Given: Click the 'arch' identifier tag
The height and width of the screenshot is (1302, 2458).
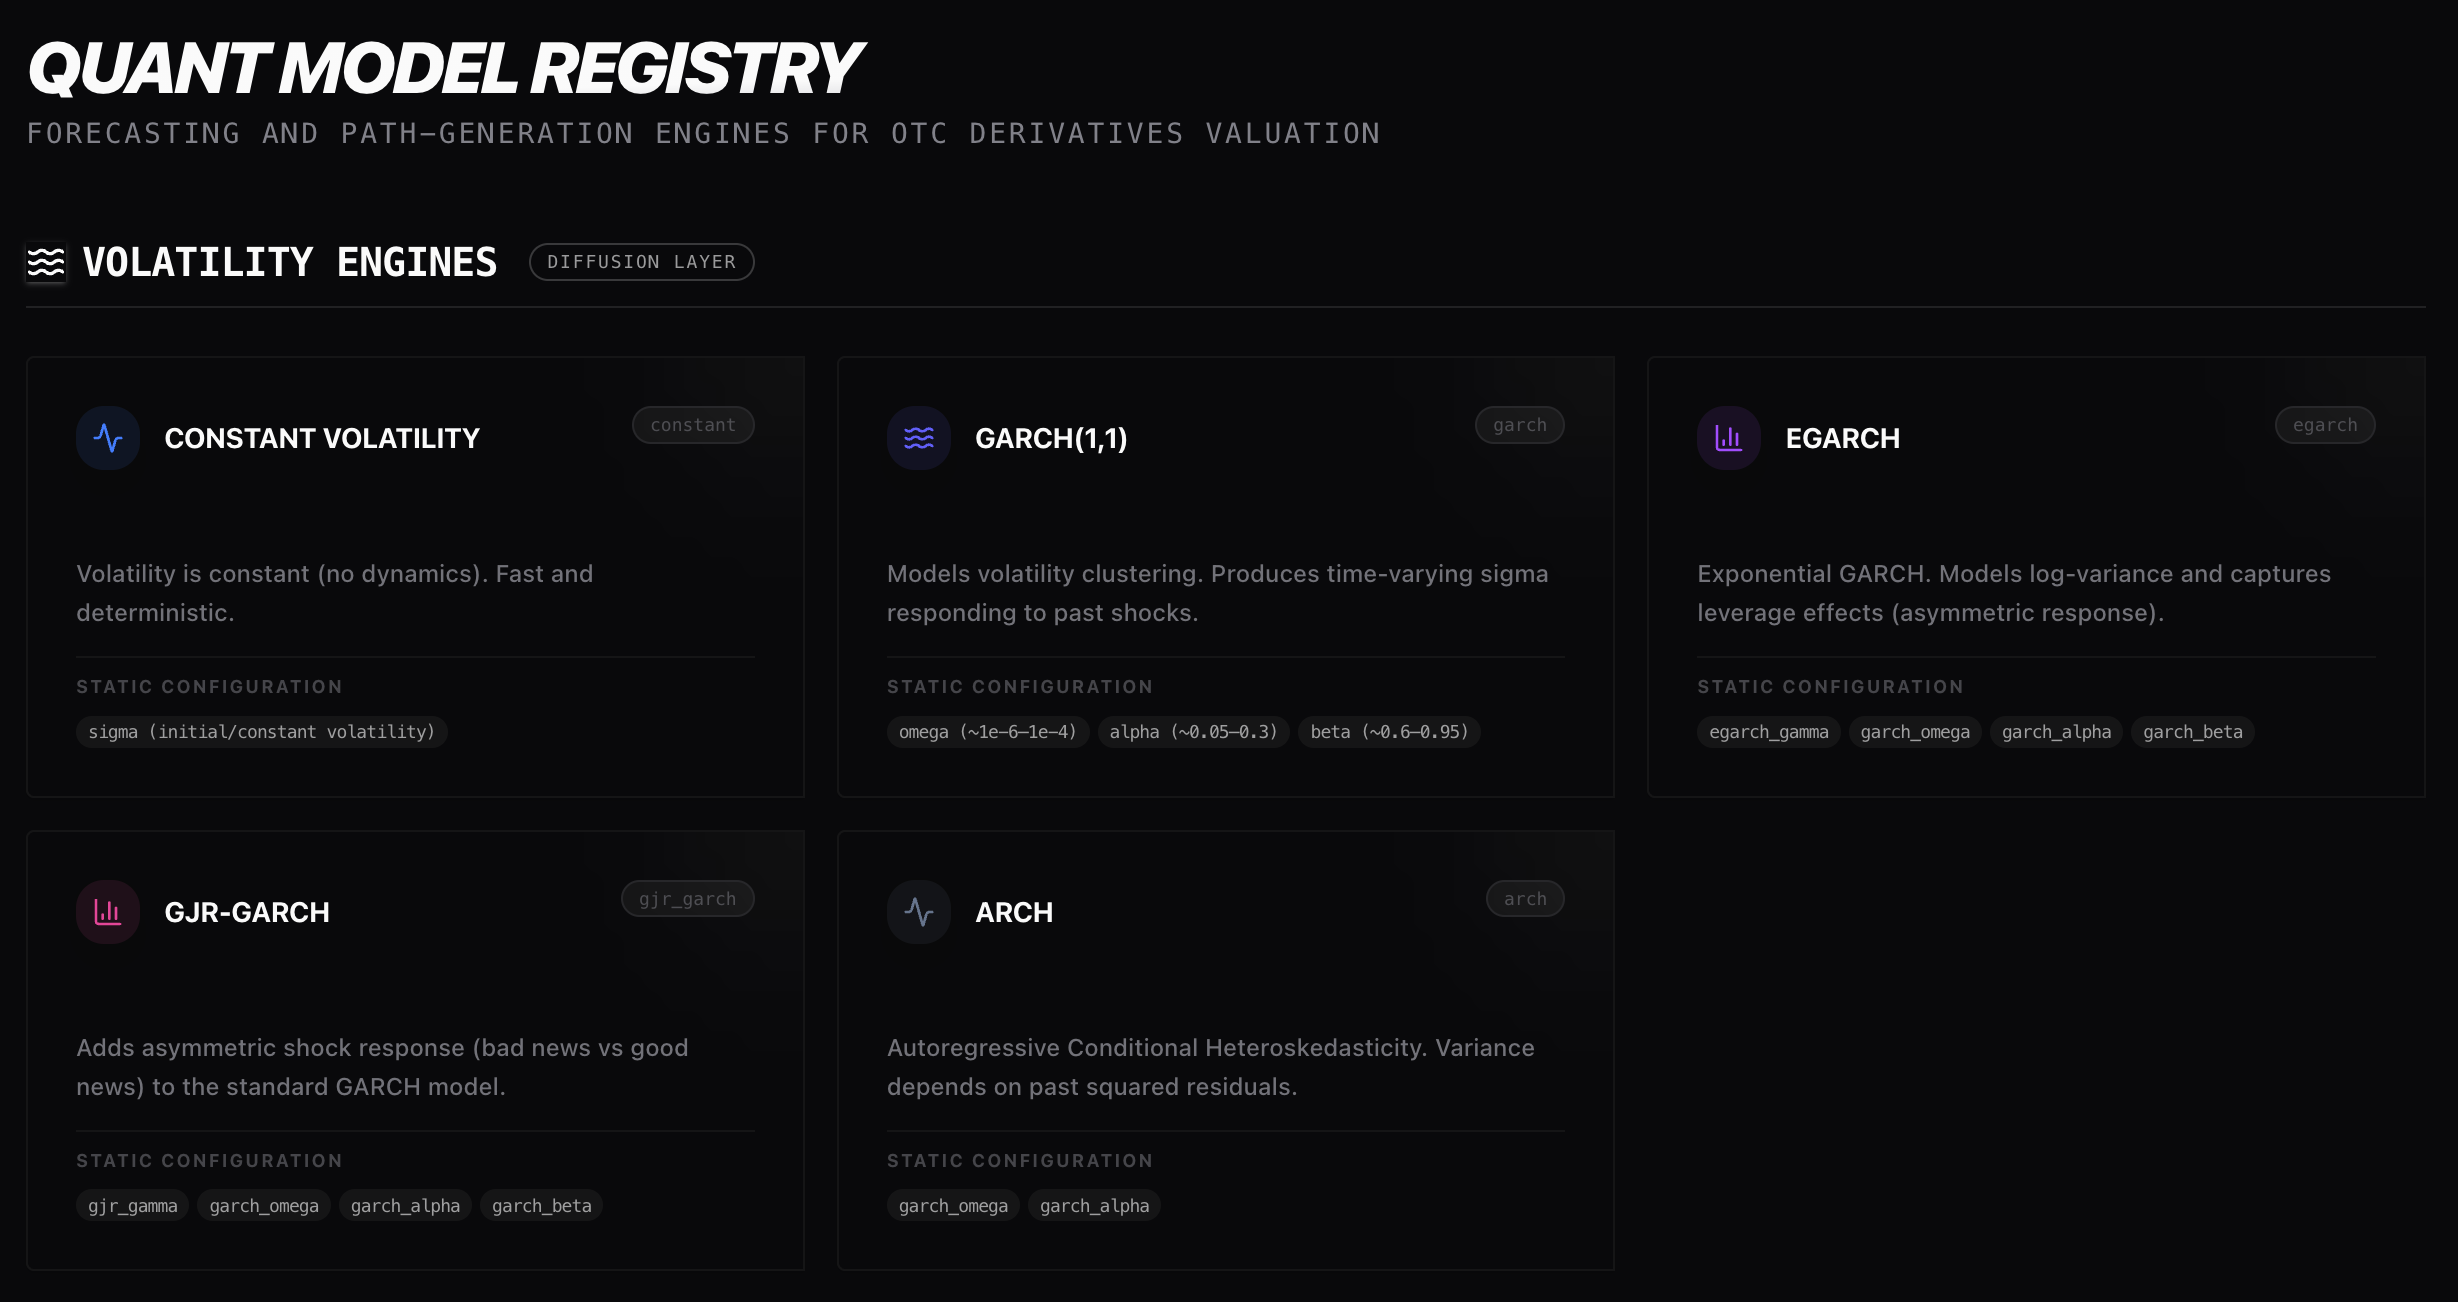Looking at the screenshot, I should tap(1524, 899).
